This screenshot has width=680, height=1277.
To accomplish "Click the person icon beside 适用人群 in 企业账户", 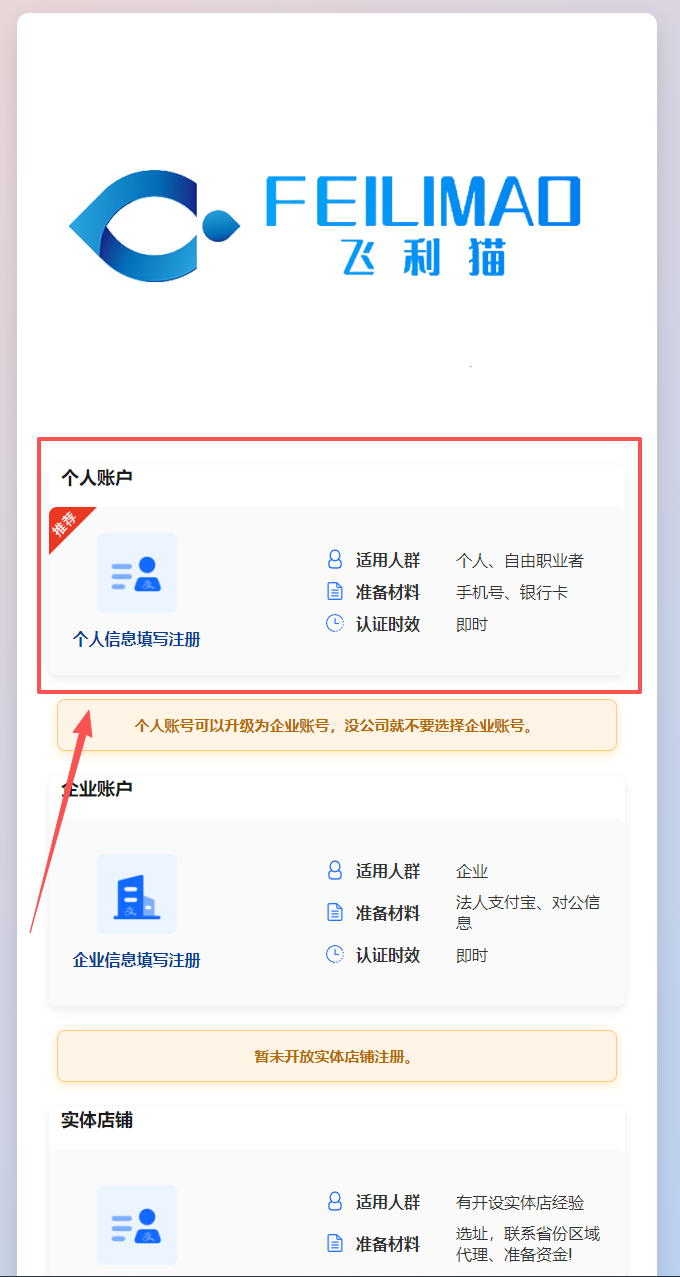I will [335, 871].
